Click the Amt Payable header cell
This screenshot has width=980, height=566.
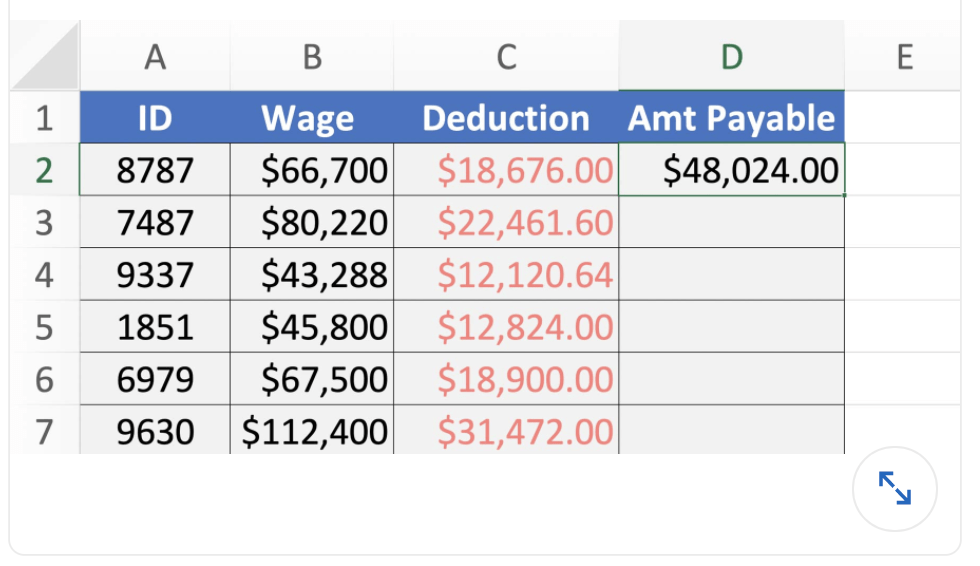click(731, 118)
